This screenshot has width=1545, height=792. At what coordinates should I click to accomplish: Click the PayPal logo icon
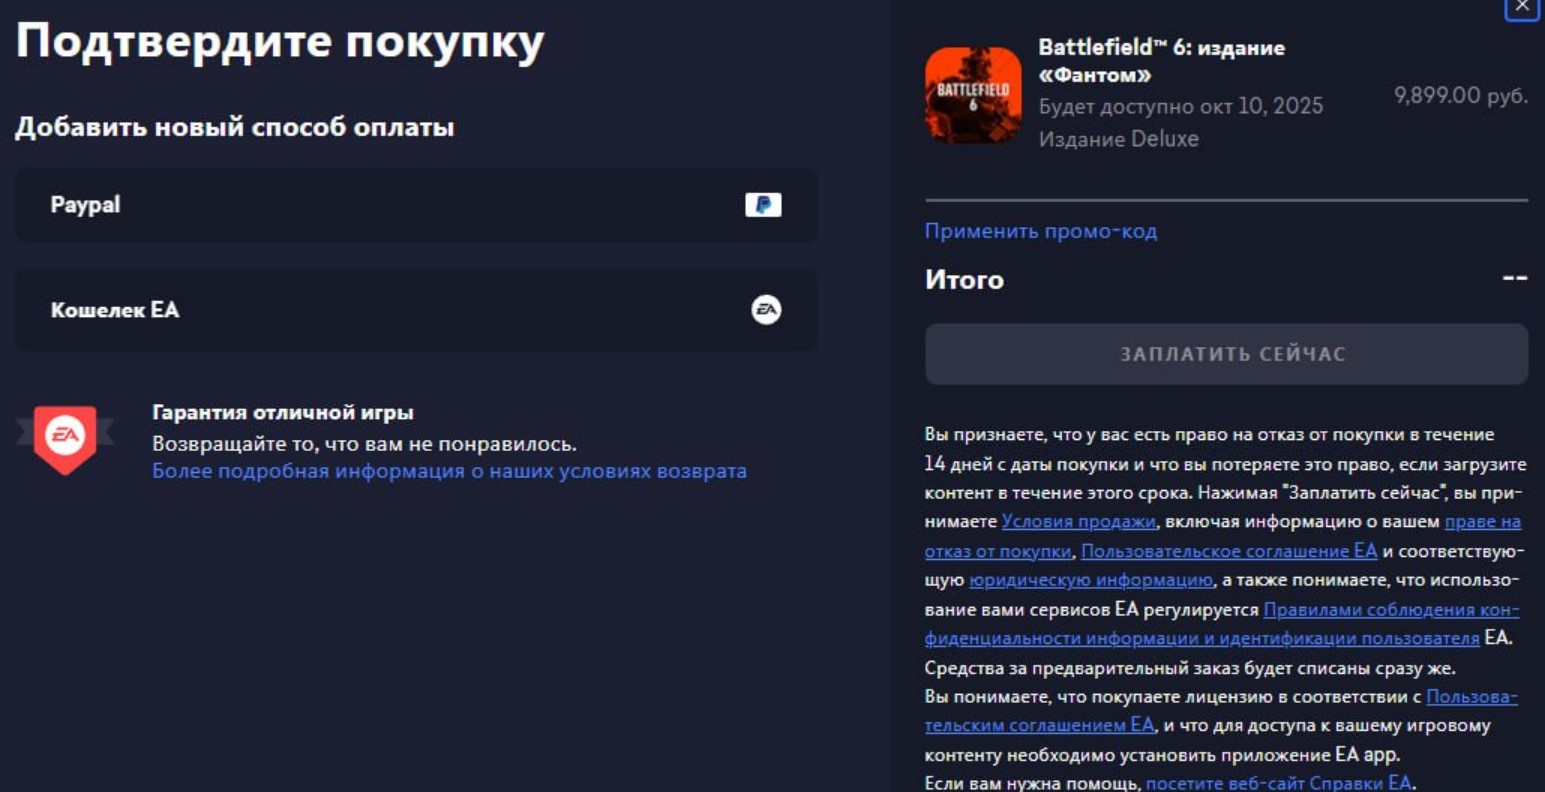763,205
